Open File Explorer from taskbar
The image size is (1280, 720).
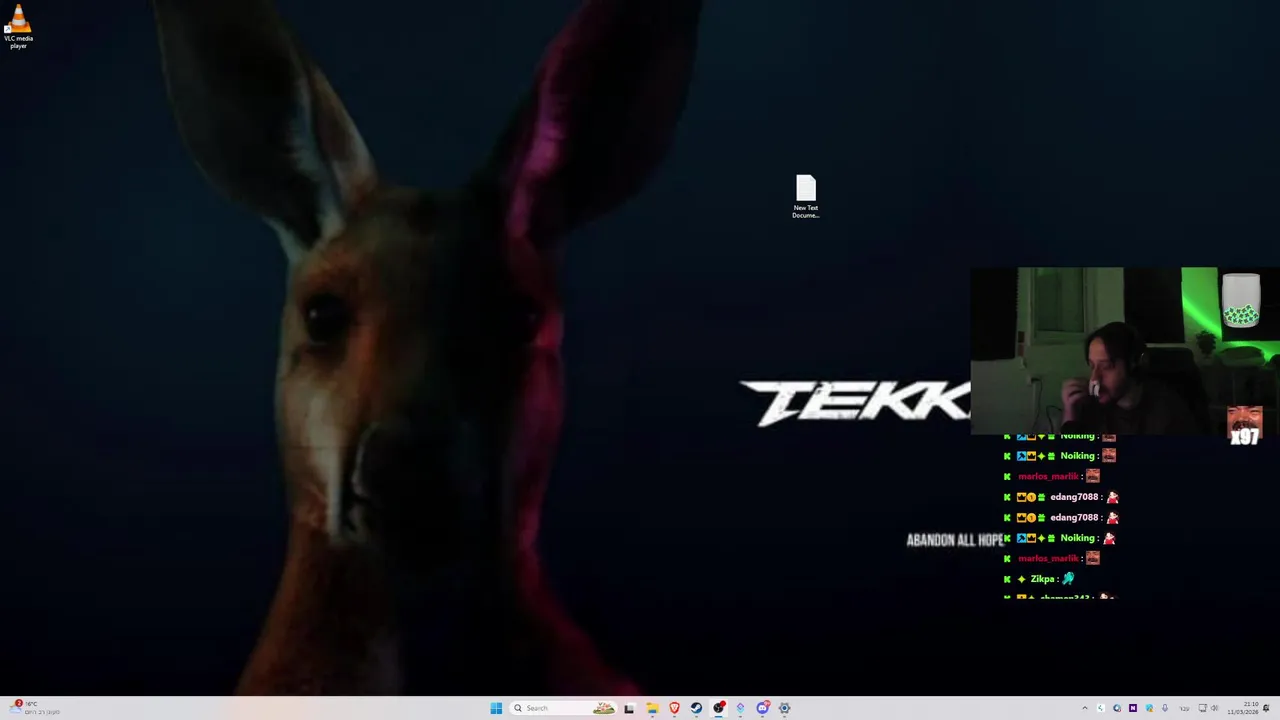click(x=652, y=708)
